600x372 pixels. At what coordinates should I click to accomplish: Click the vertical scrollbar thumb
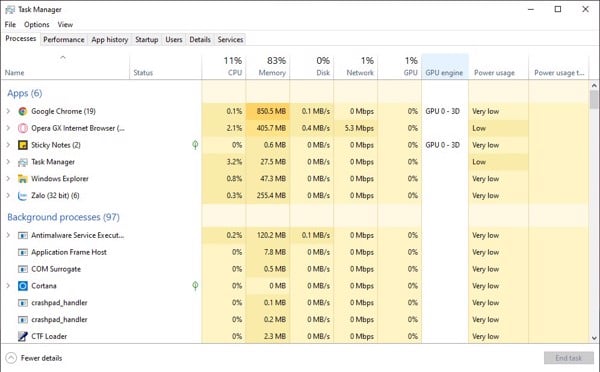594,100
